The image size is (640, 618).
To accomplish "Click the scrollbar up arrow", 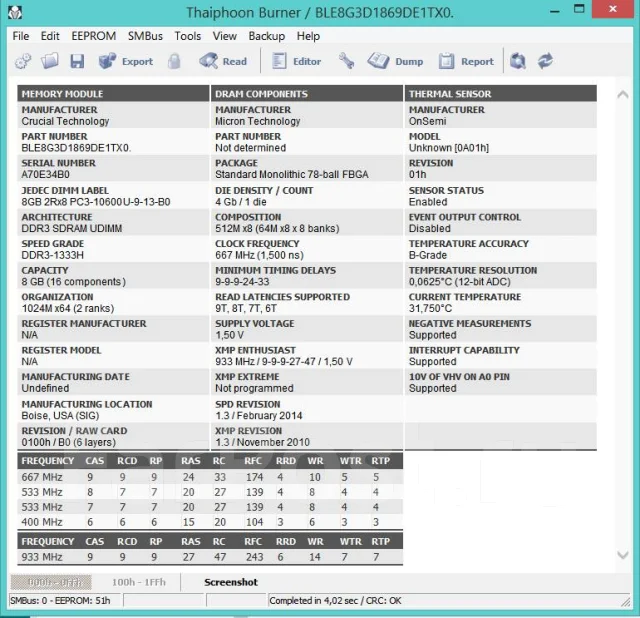I will (x=623, y=95).
